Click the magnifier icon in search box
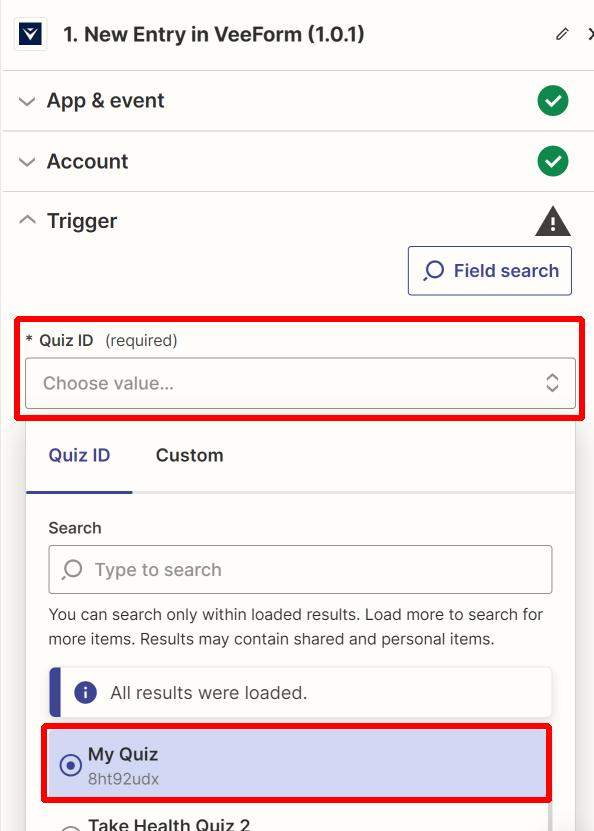This screenshot has width=594, height=831. [72, 570]
